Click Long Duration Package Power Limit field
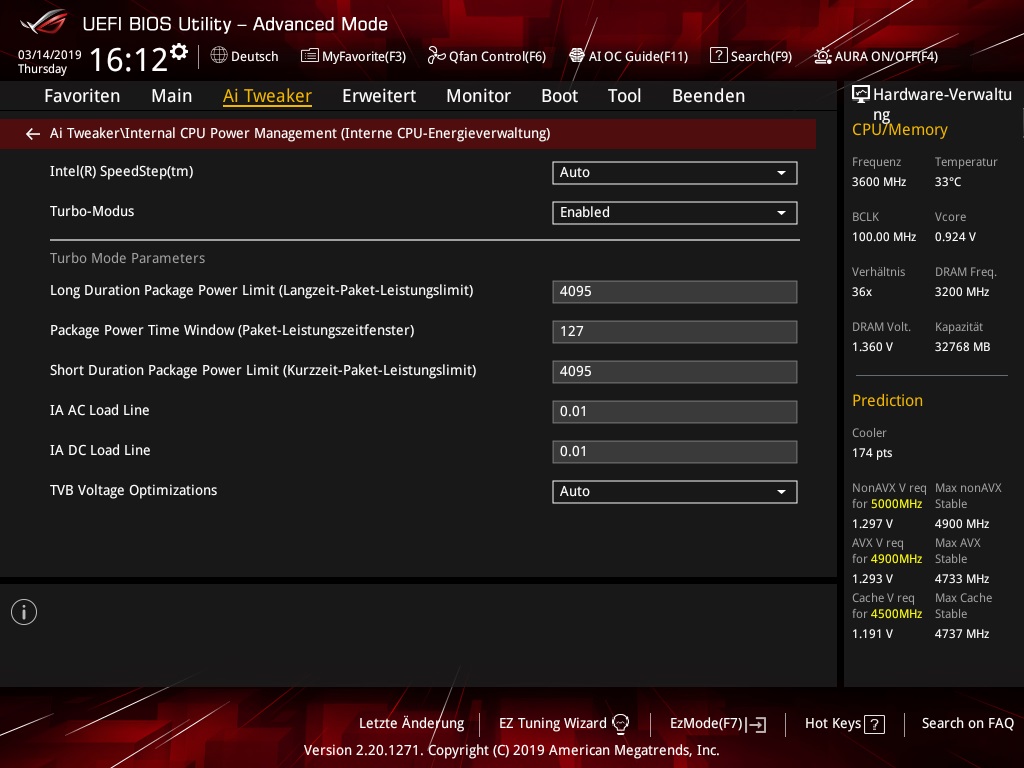This screenshot has height=768, width=1024. coord(675,292)
